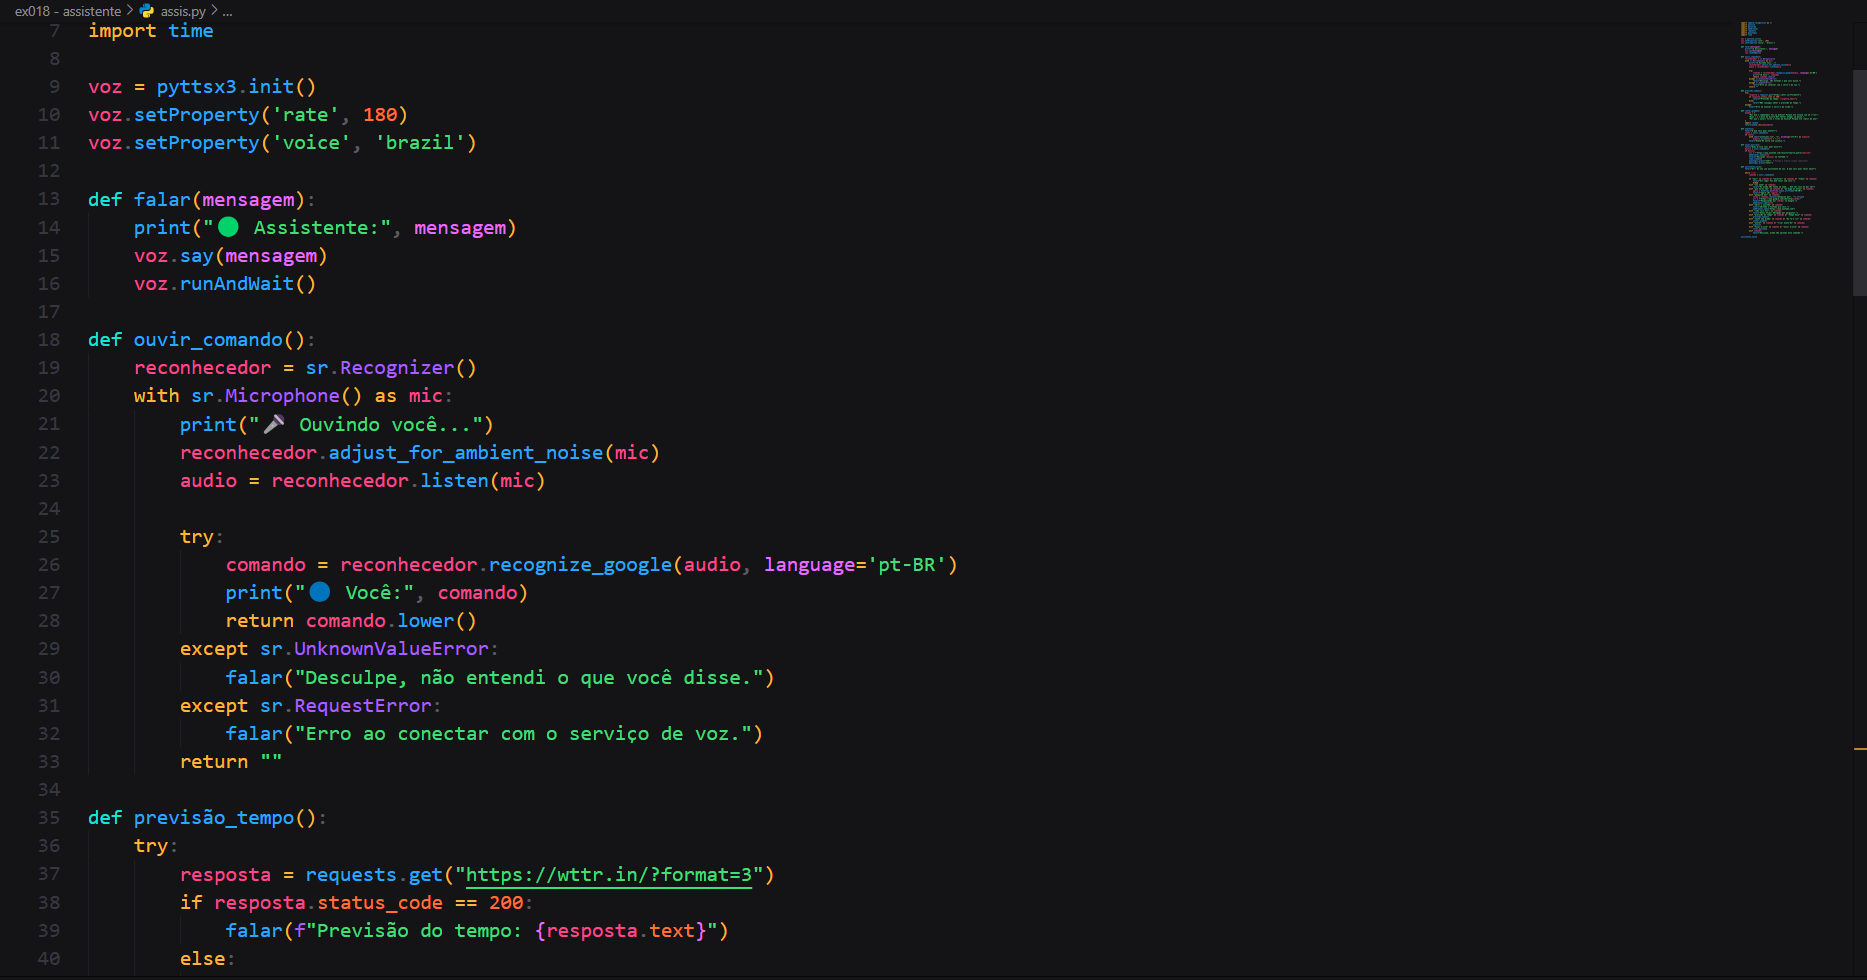Open the ex018 - assistente breadcrumb dropdown
1867x980 pixels.
(x=68, y=11)
